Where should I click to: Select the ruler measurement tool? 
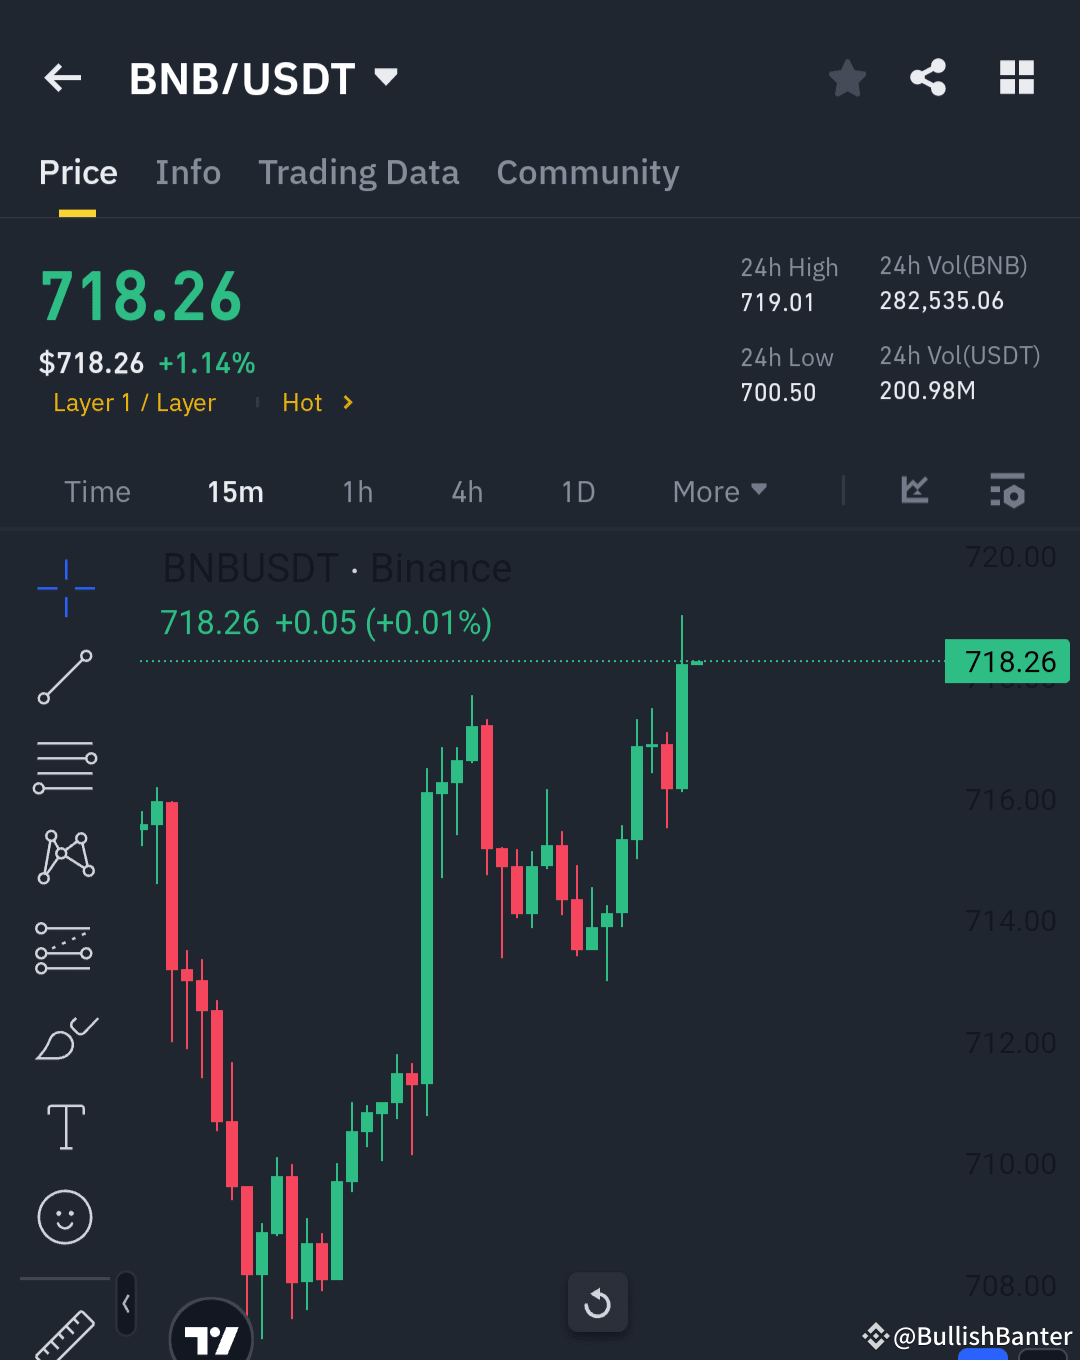[x=65, y=1335]
